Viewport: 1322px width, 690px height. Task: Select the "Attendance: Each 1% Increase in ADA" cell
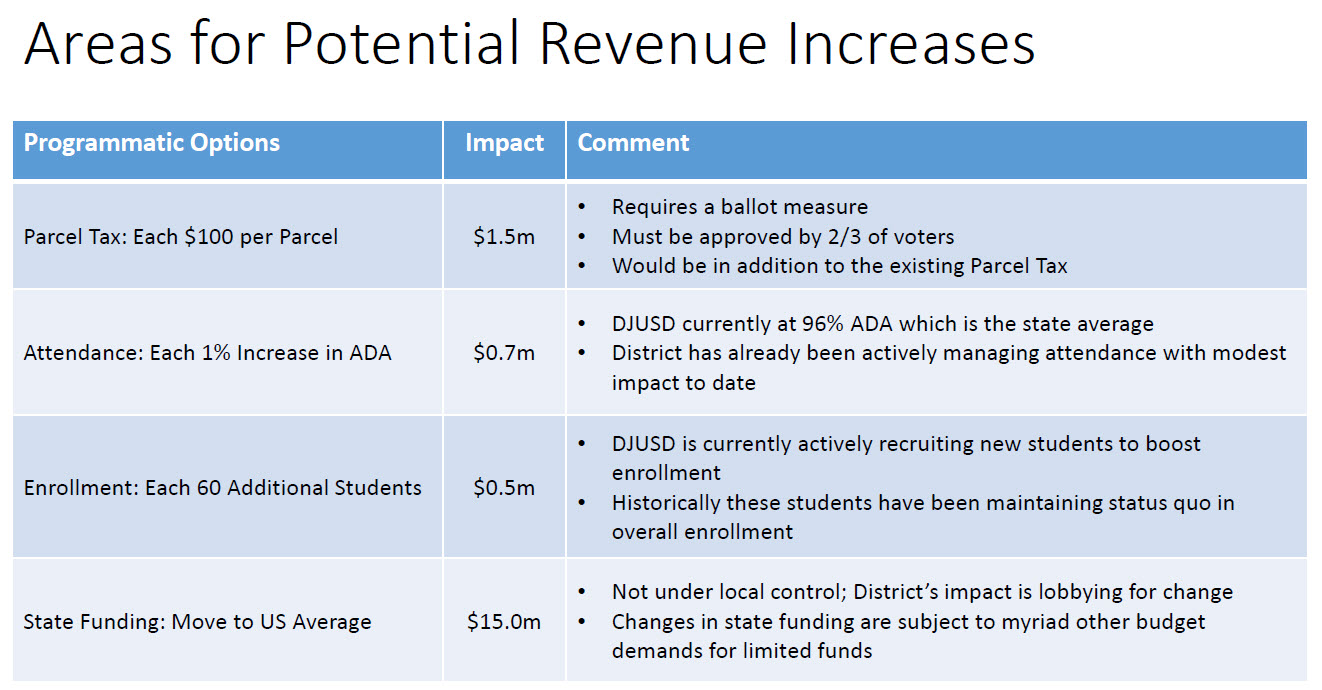(208, 353)
